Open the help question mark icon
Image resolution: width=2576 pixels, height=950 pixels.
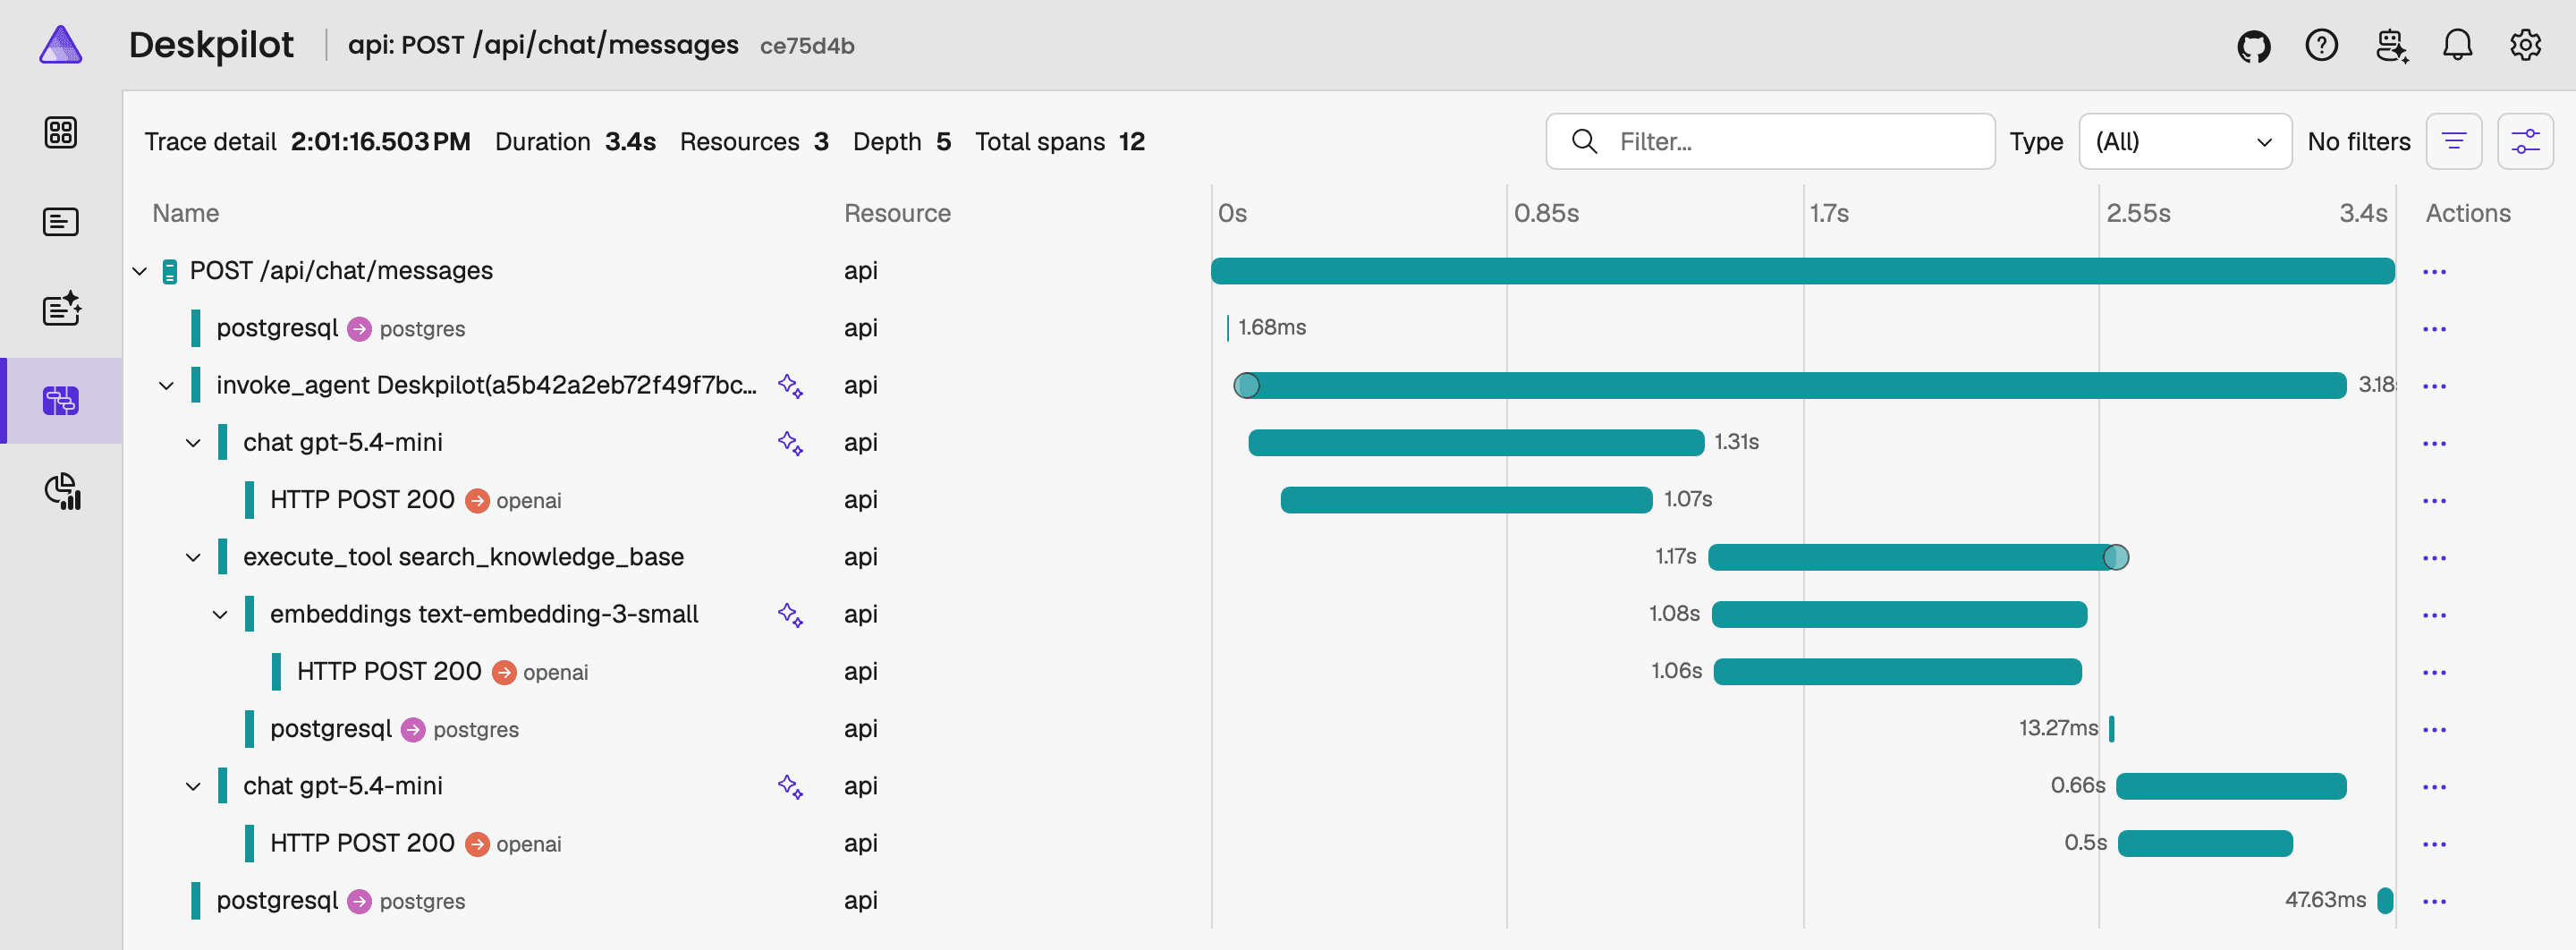coord(2321,45)
